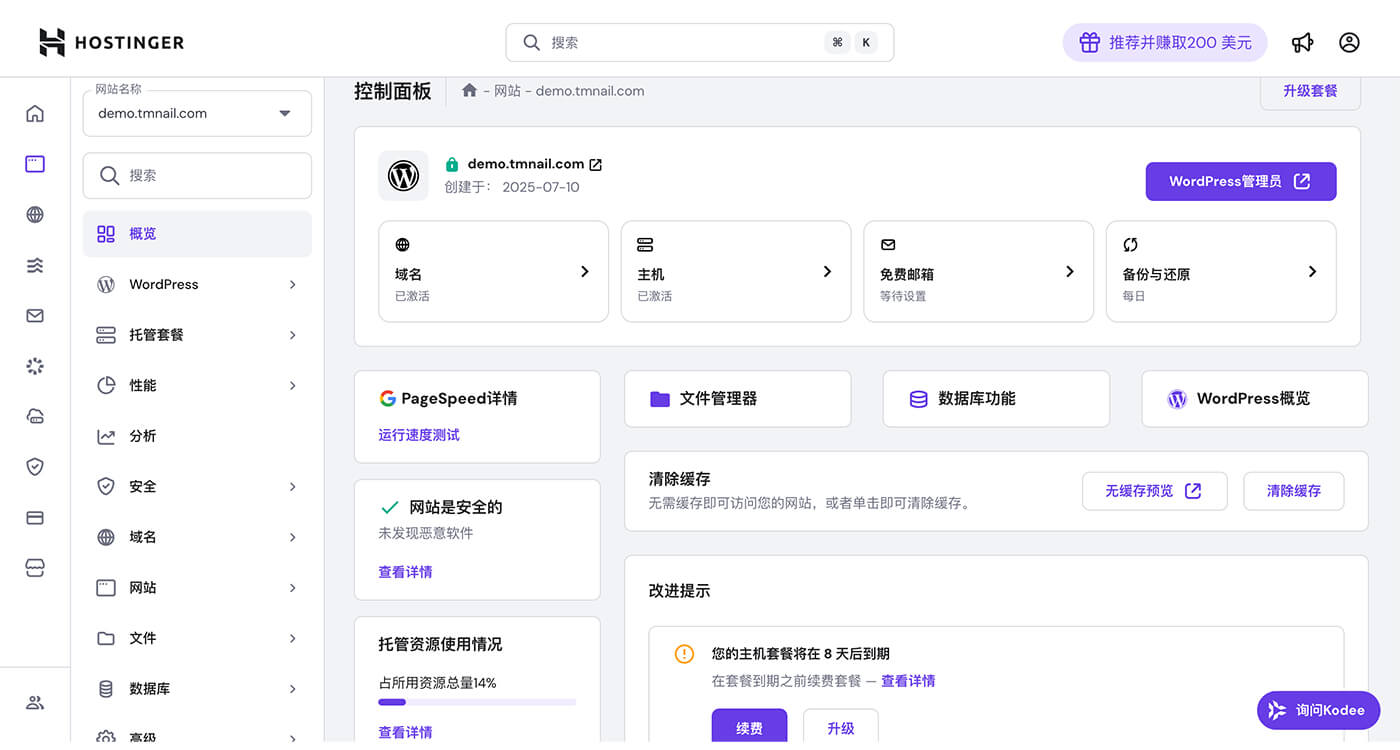Click the 升级 button under the expiry notice
Viewport: 1400px width, 750px height.
pyautogui.click(x=841, y=727)
